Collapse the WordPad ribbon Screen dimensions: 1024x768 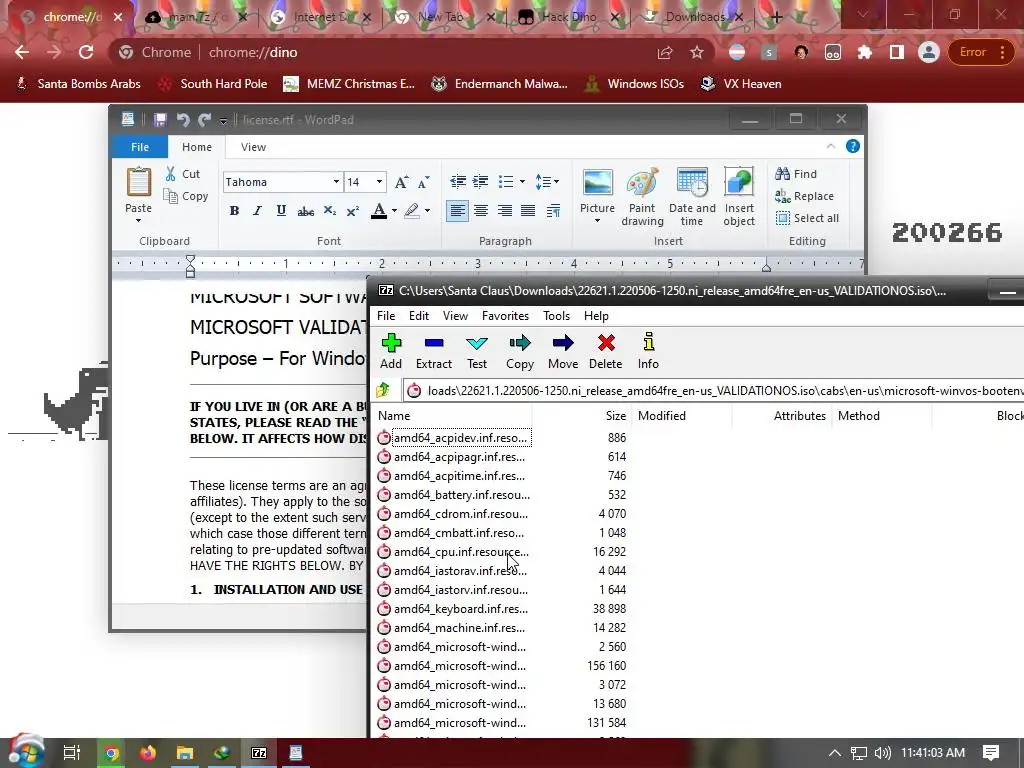pyautogui.click(x=831, y=146)
